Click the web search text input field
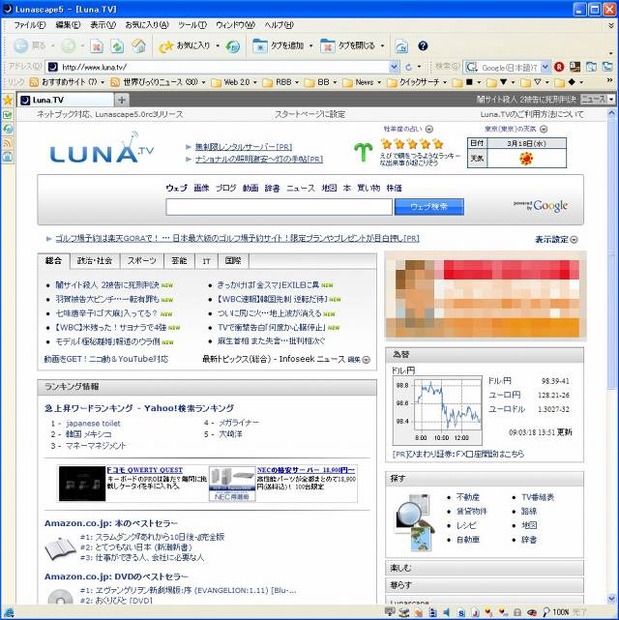 tap(279, 207)
